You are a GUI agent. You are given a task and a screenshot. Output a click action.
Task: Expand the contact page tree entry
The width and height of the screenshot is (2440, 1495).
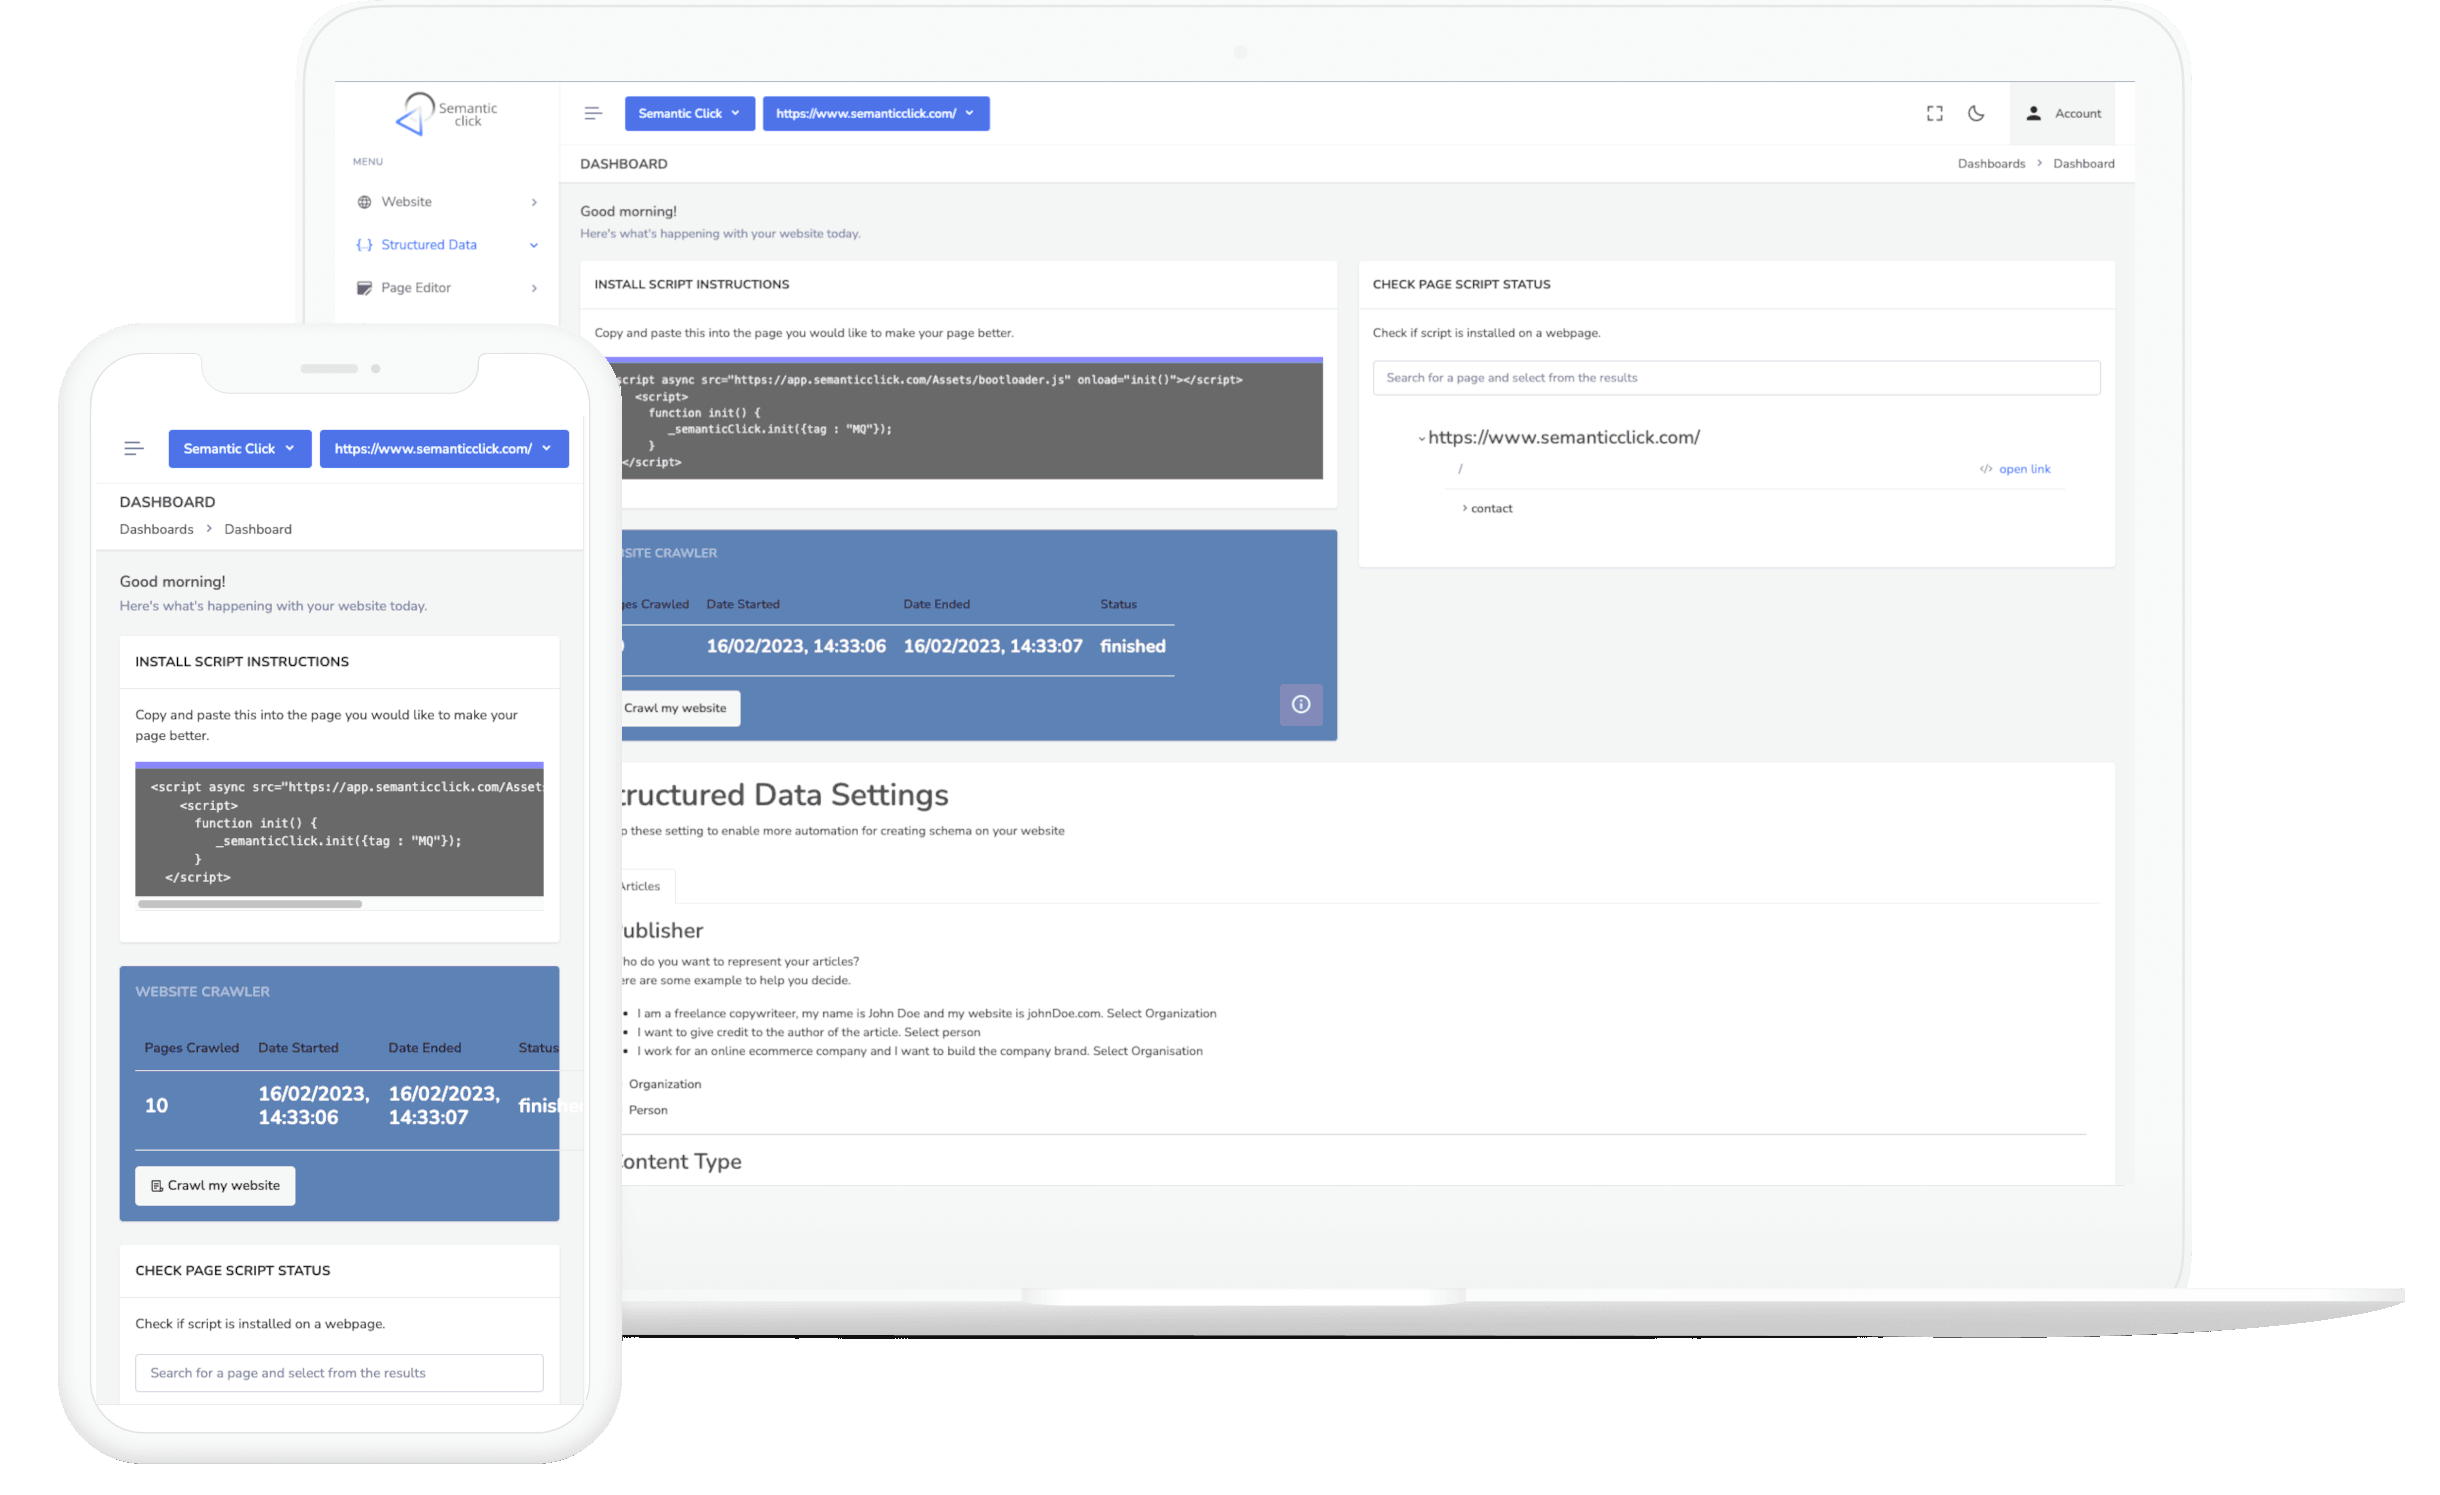1463,508
